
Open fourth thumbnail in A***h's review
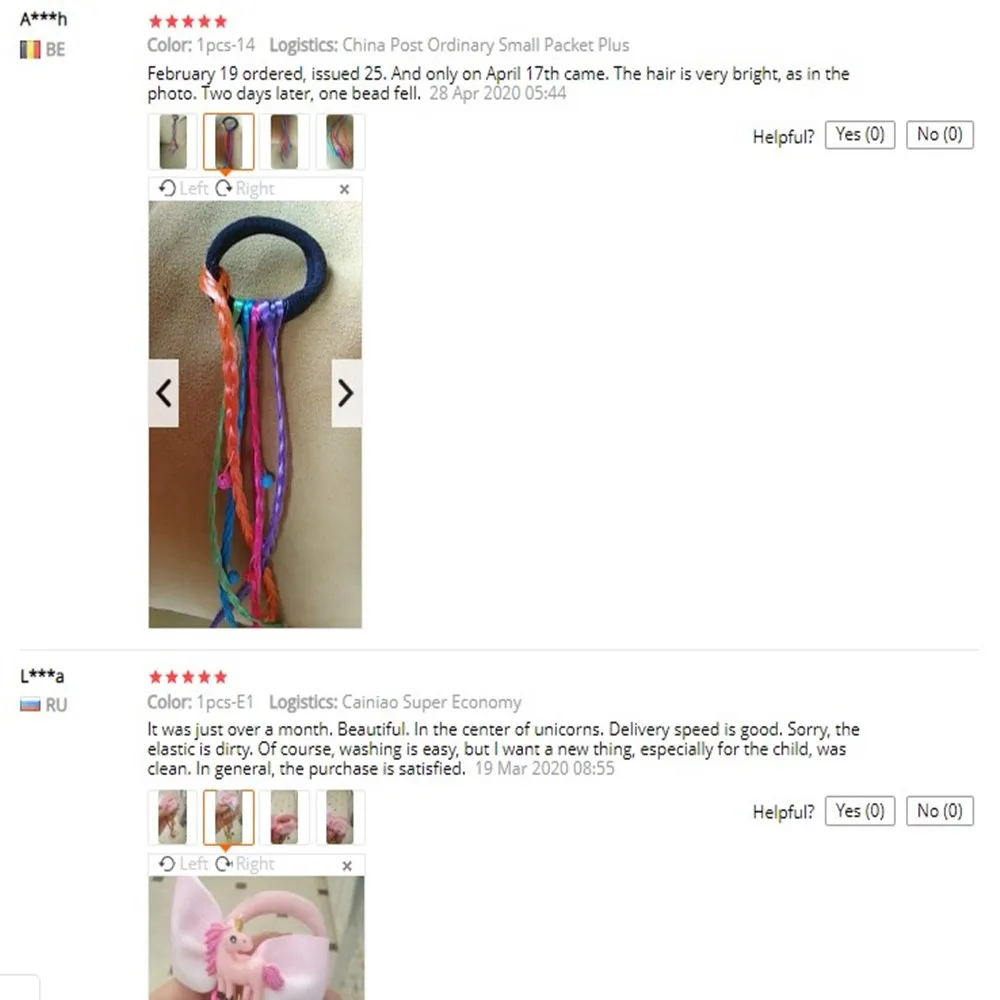point(340,142)
